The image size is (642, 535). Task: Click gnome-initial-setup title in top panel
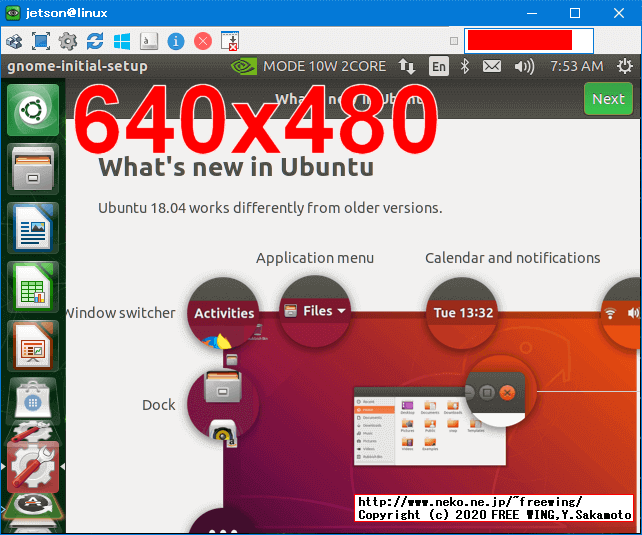point(77,66)
